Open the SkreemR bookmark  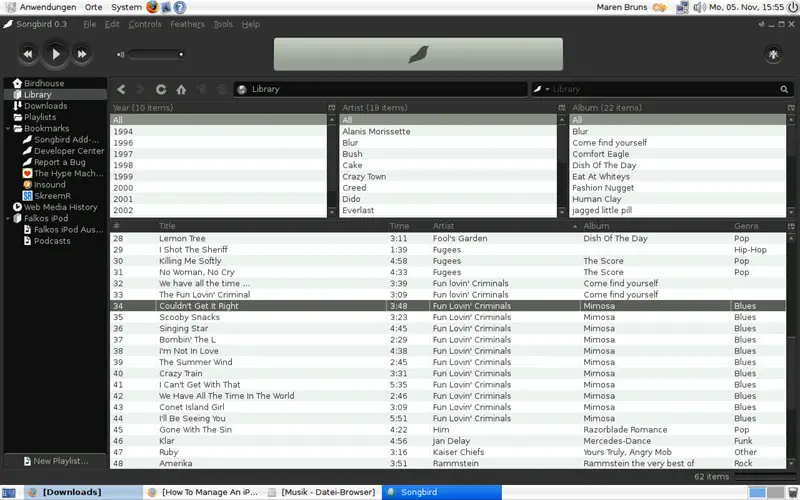(52, 195)
